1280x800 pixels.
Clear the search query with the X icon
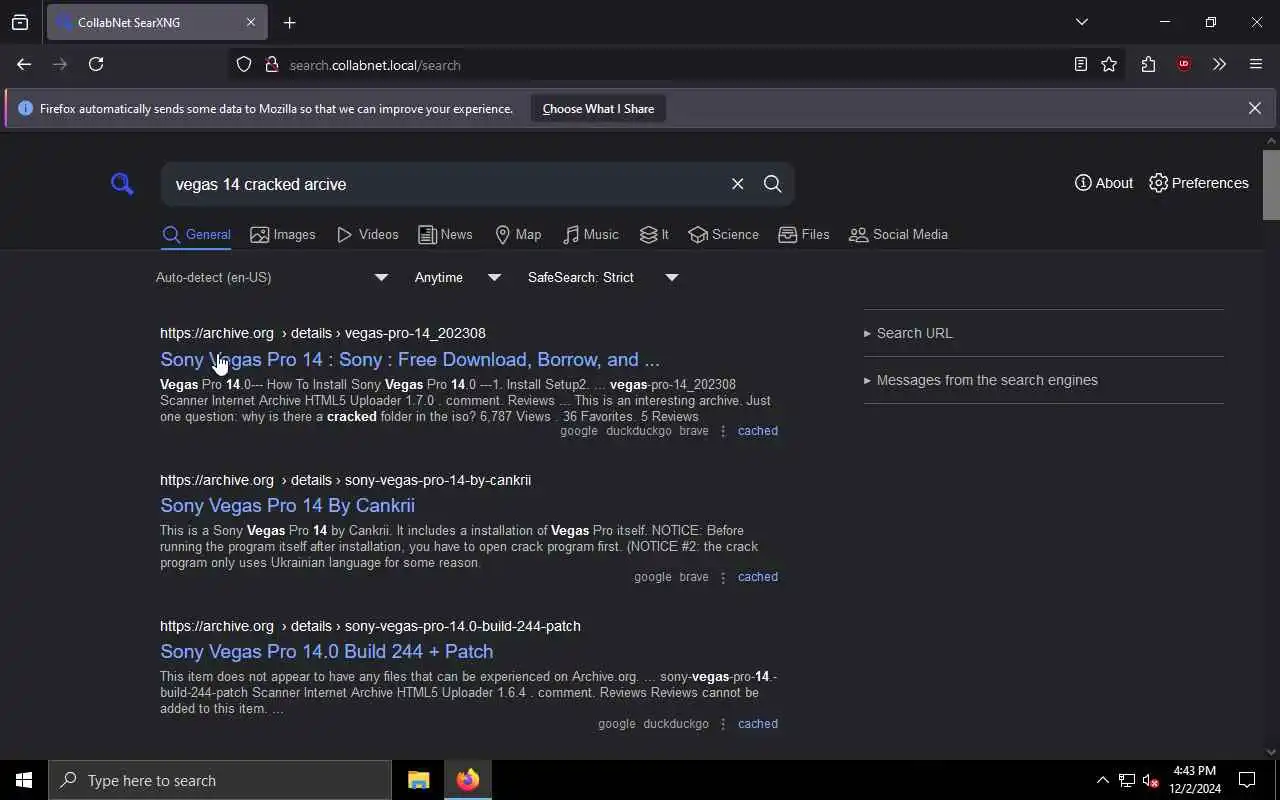tap(737, 184)
